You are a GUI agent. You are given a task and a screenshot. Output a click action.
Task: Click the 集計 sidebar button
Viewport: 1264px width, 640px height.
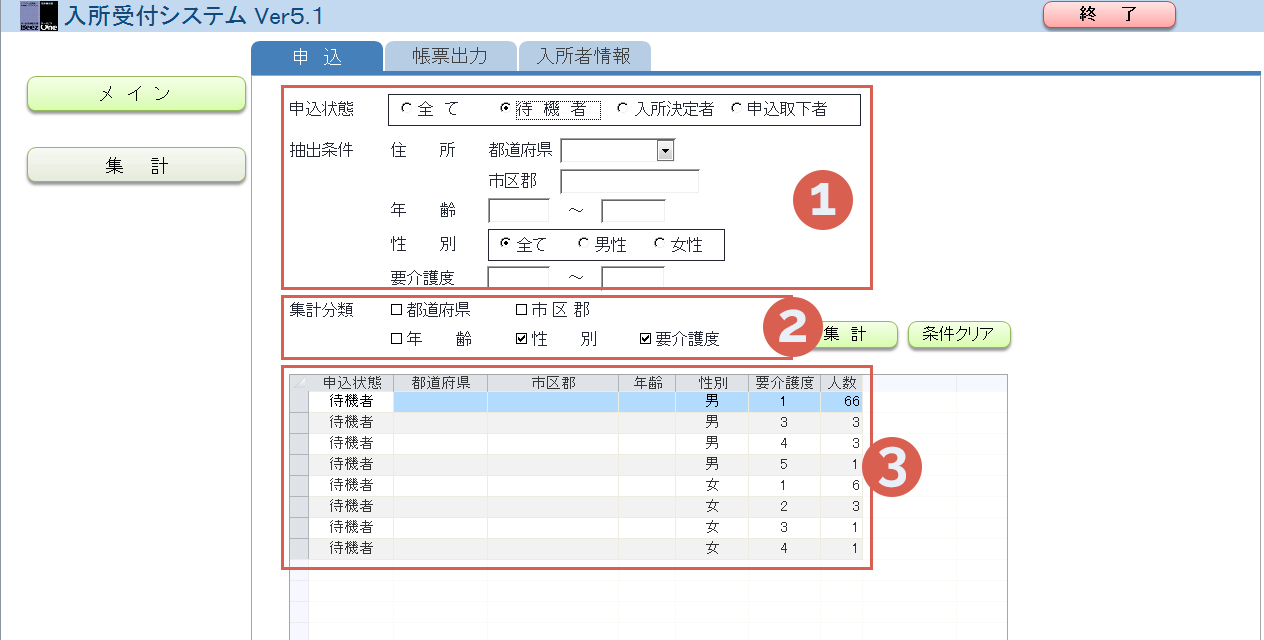[136, 166]
